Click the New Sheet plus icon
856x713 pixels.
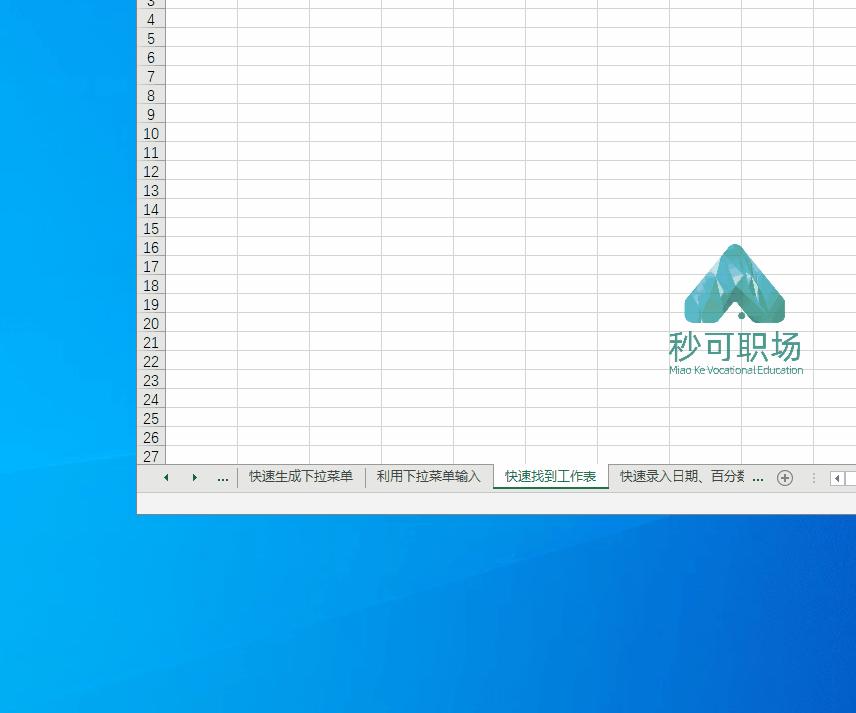click(x=785, y=478)
